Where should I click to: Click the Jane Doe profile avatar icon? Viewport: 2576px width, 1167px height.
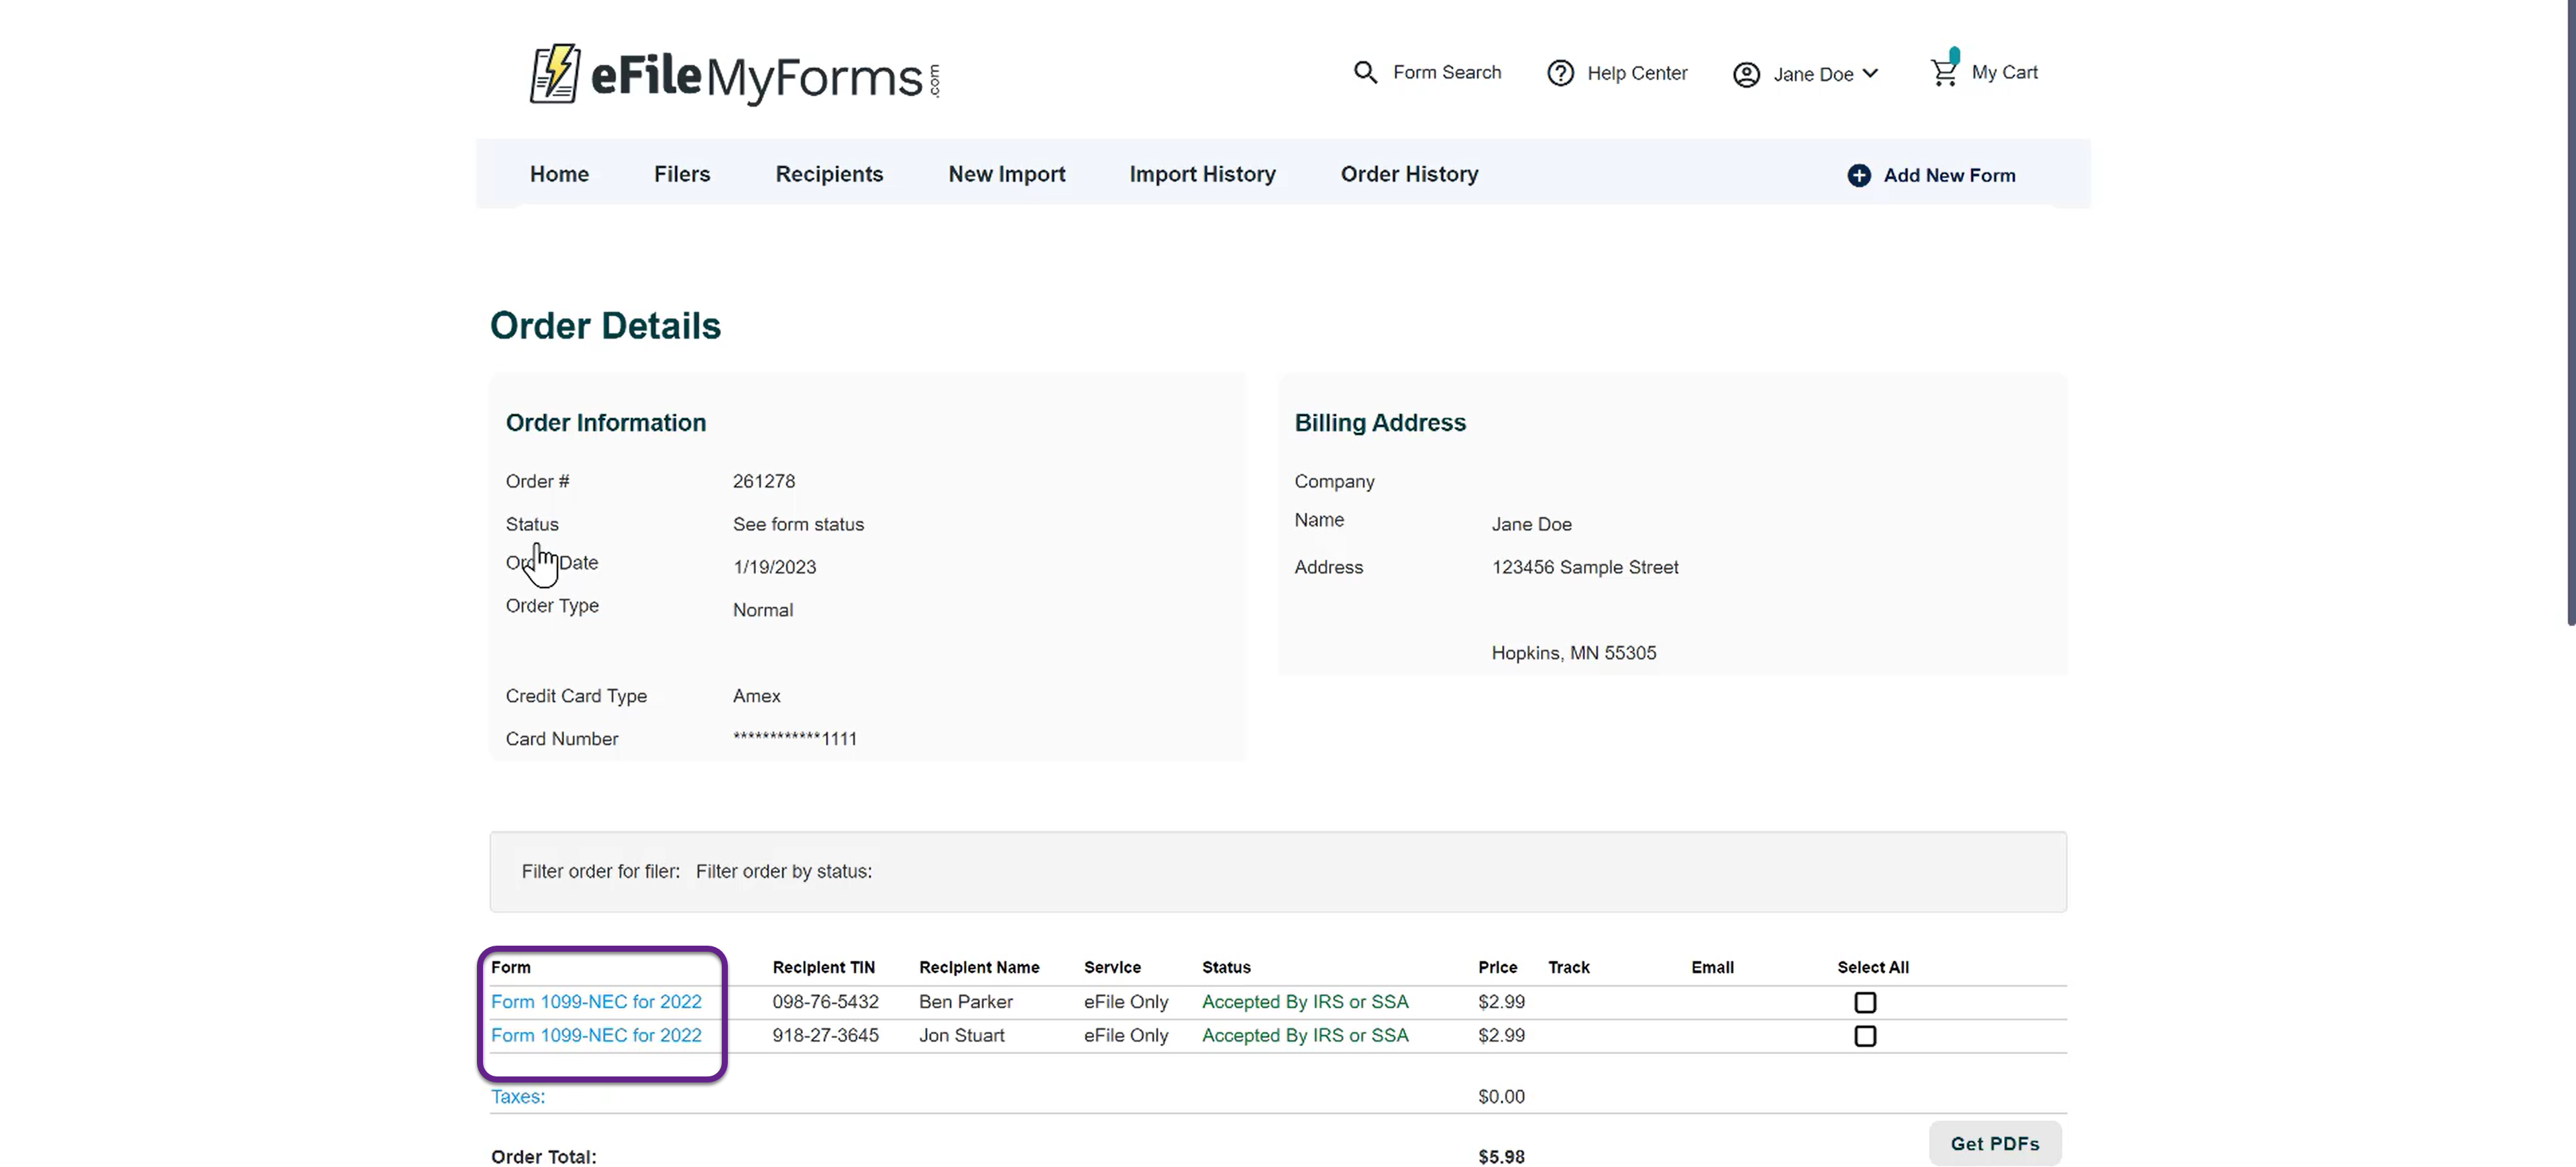1746,75
